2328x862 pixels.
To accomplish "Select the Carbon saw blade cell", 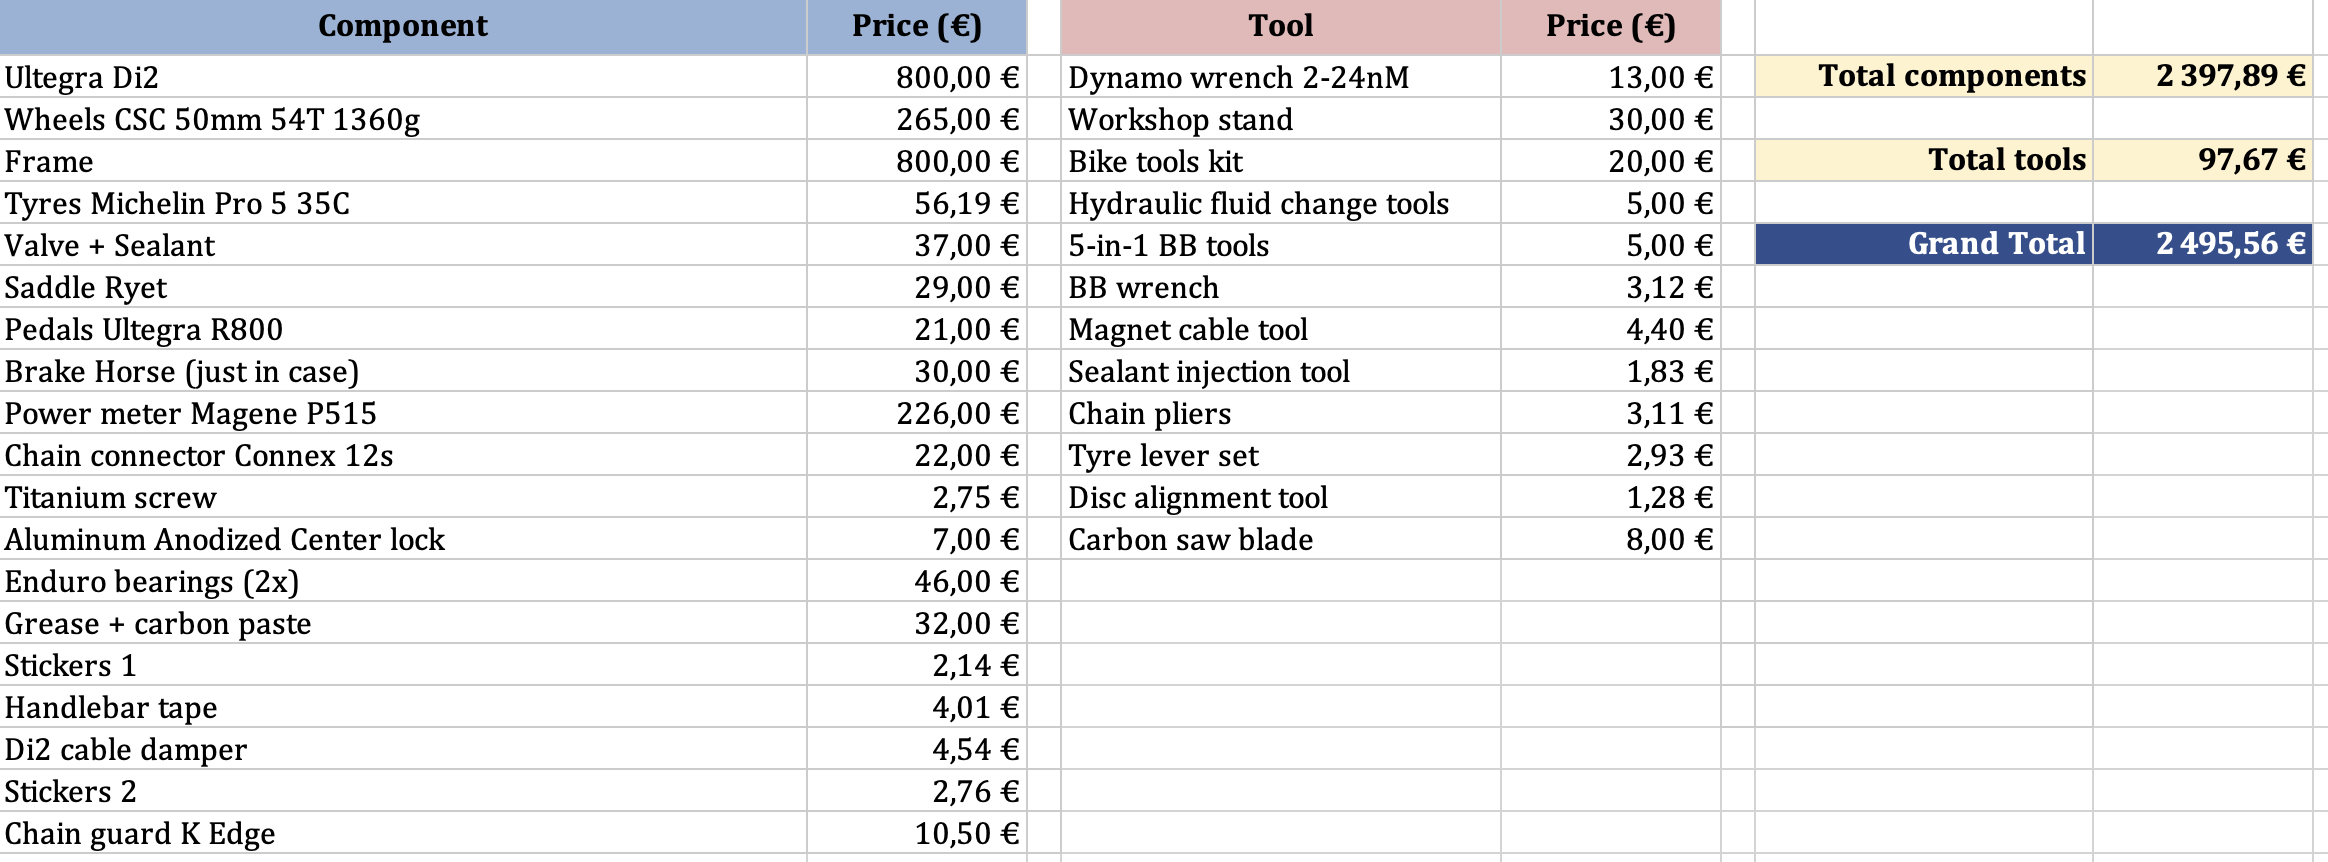I will click(x=1281, y=539).
